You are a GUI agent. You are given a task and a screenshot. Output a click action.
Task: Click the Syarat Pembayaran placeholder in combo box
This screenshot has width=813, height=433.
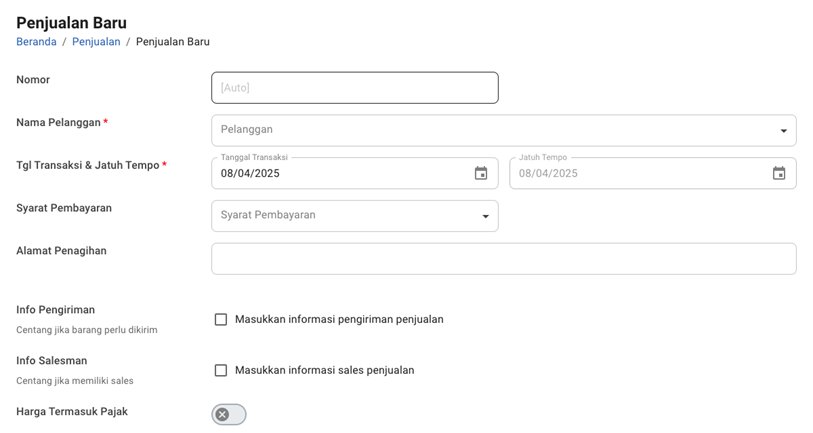click(x=268, y=215)
